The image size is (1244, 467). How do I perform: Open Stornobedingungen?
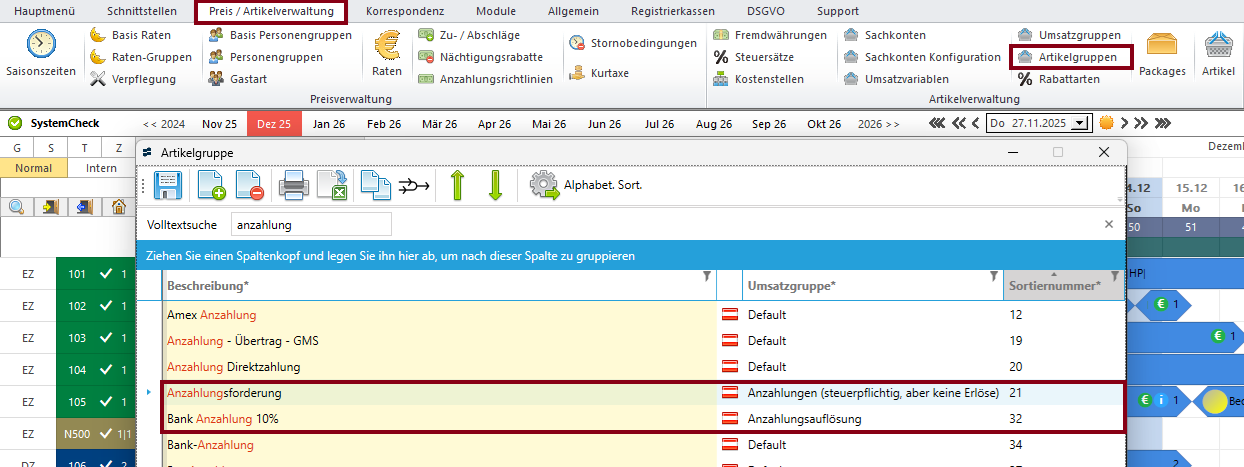point(633,43)
